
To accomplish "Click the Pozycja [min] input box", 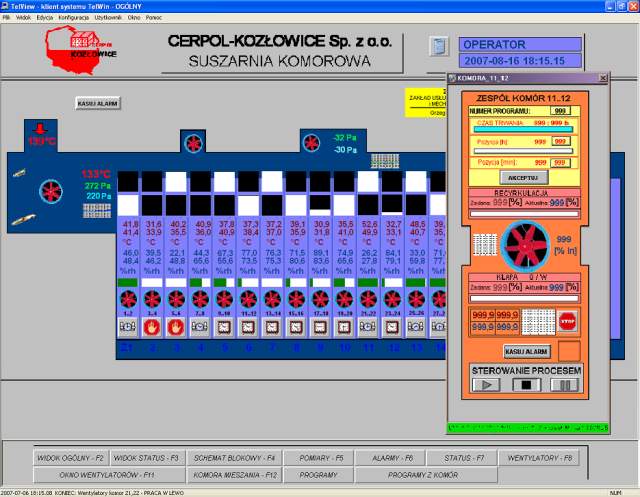I will (x=560, y=162).
